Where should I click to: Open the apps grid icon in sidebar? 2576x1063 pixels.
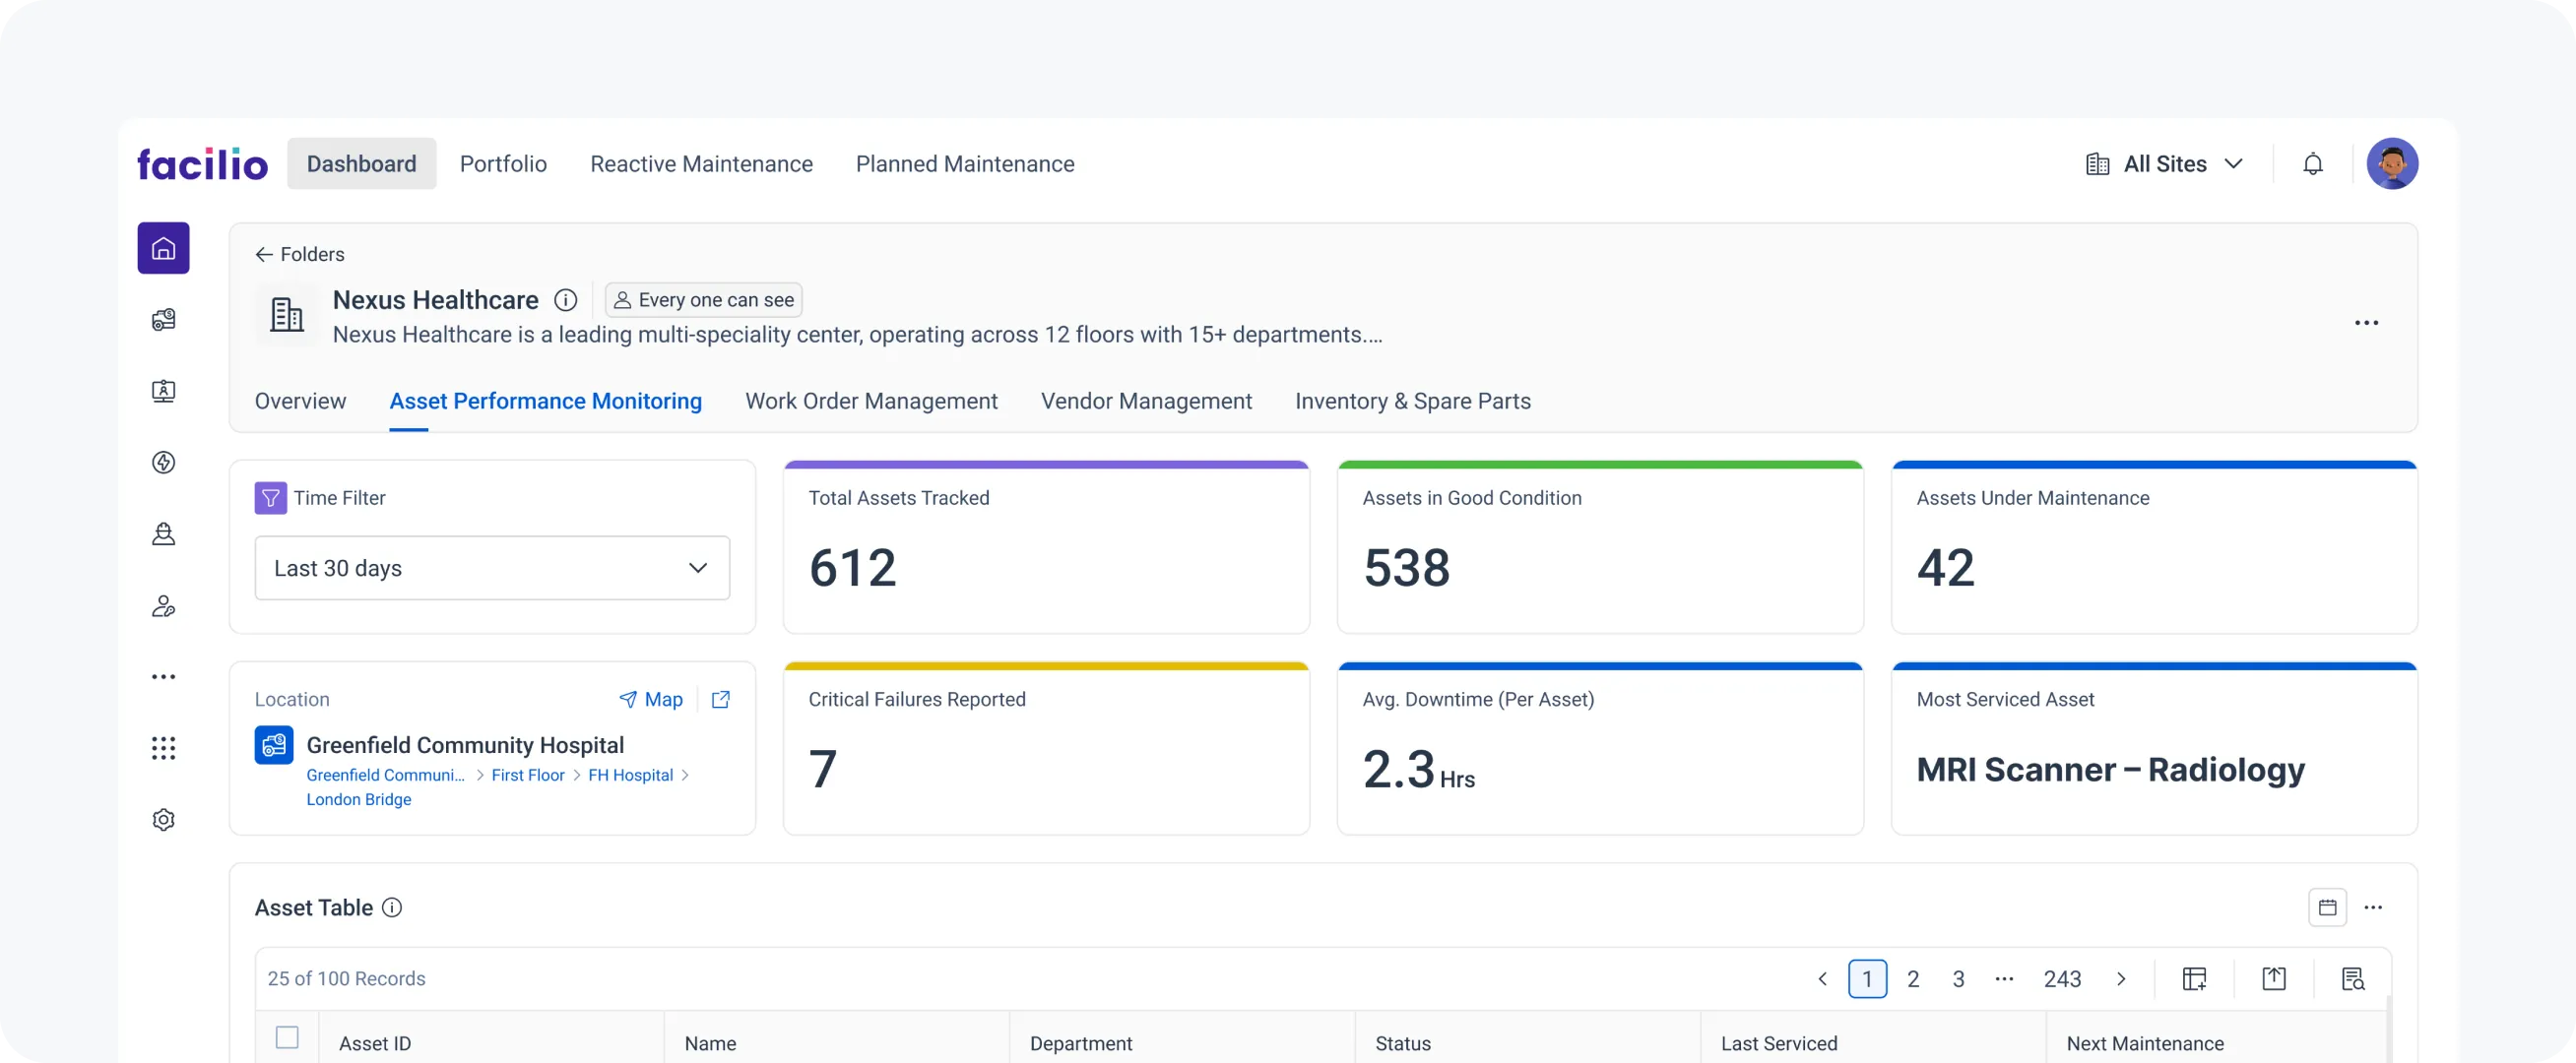(x=163, y=748)
